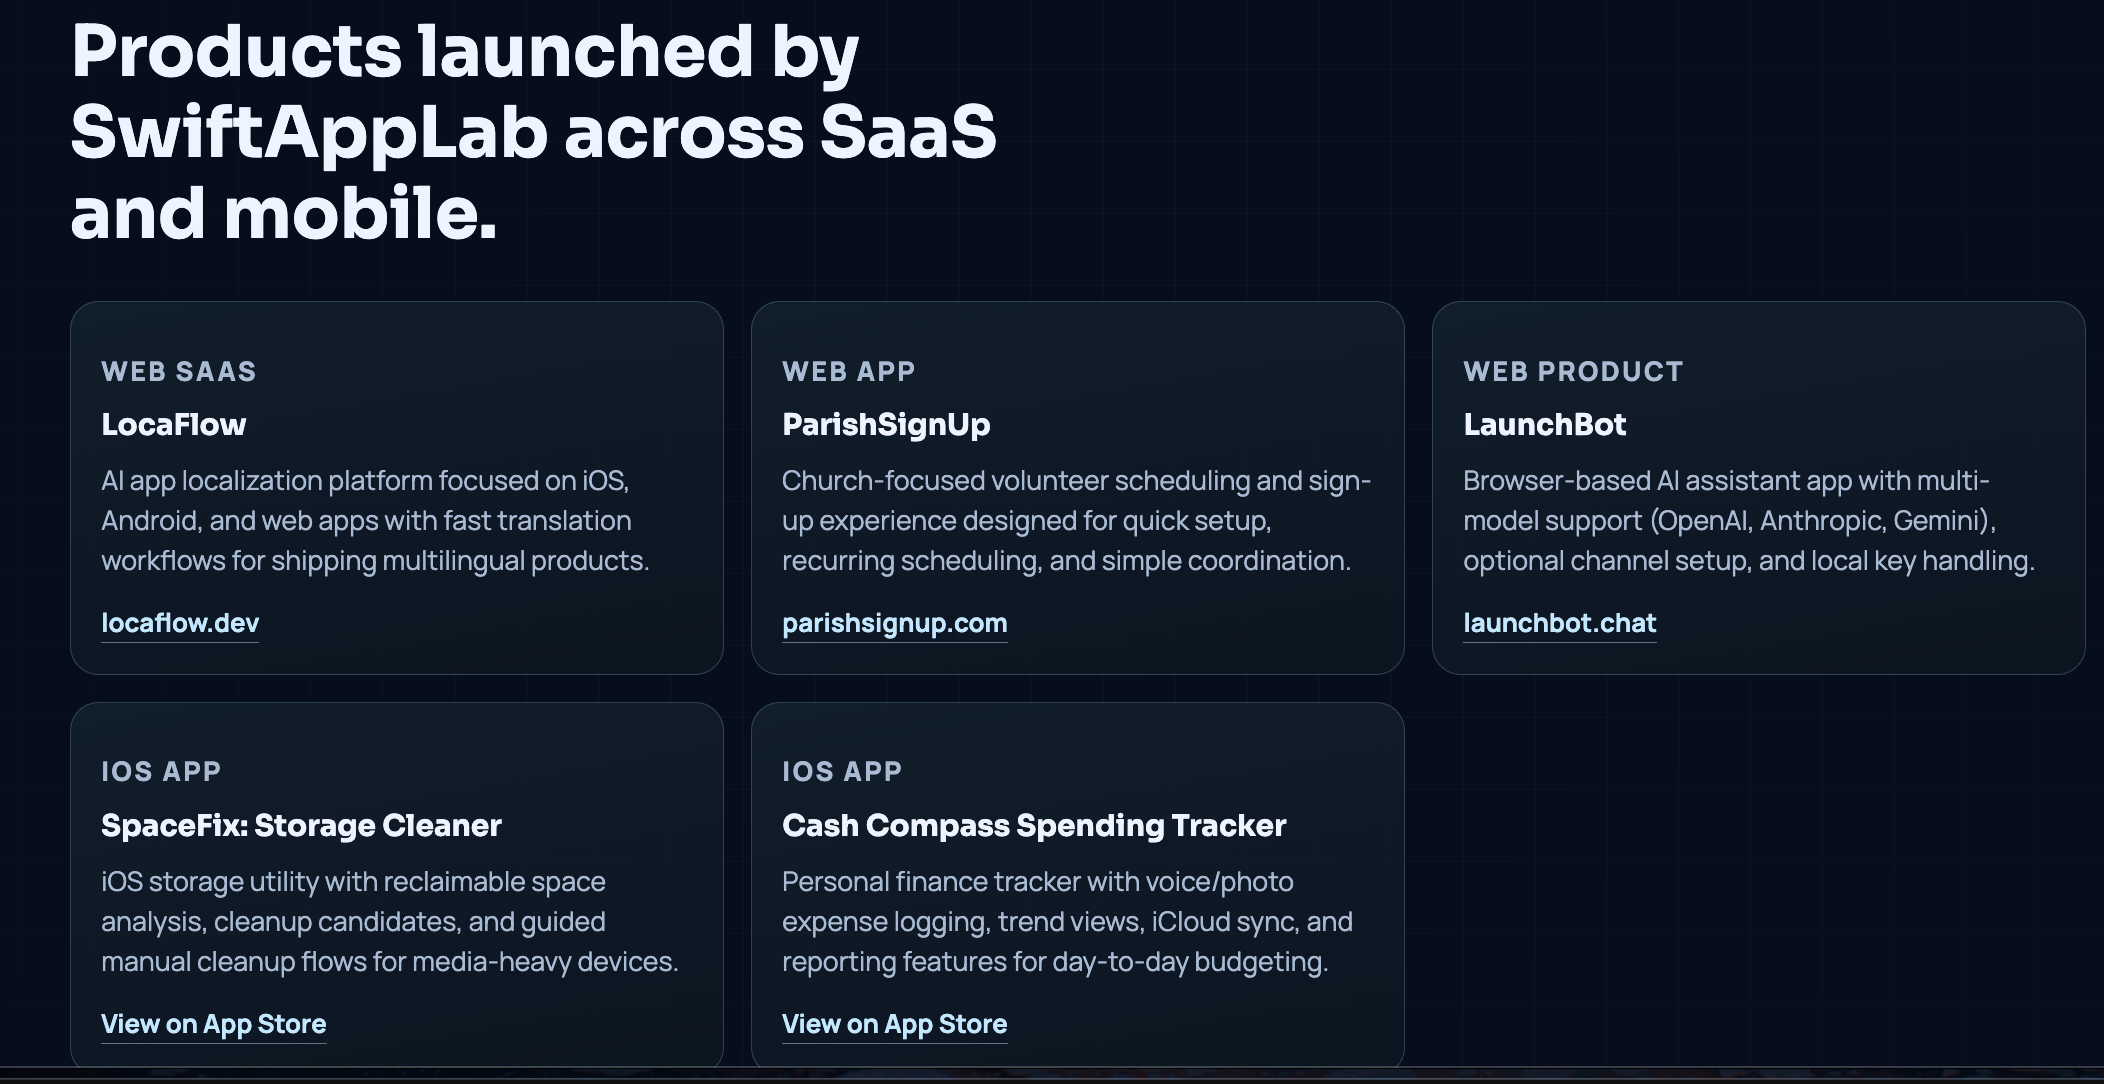Select the LocaFlow product card
2104x1084 pixels.
point(397,487)
